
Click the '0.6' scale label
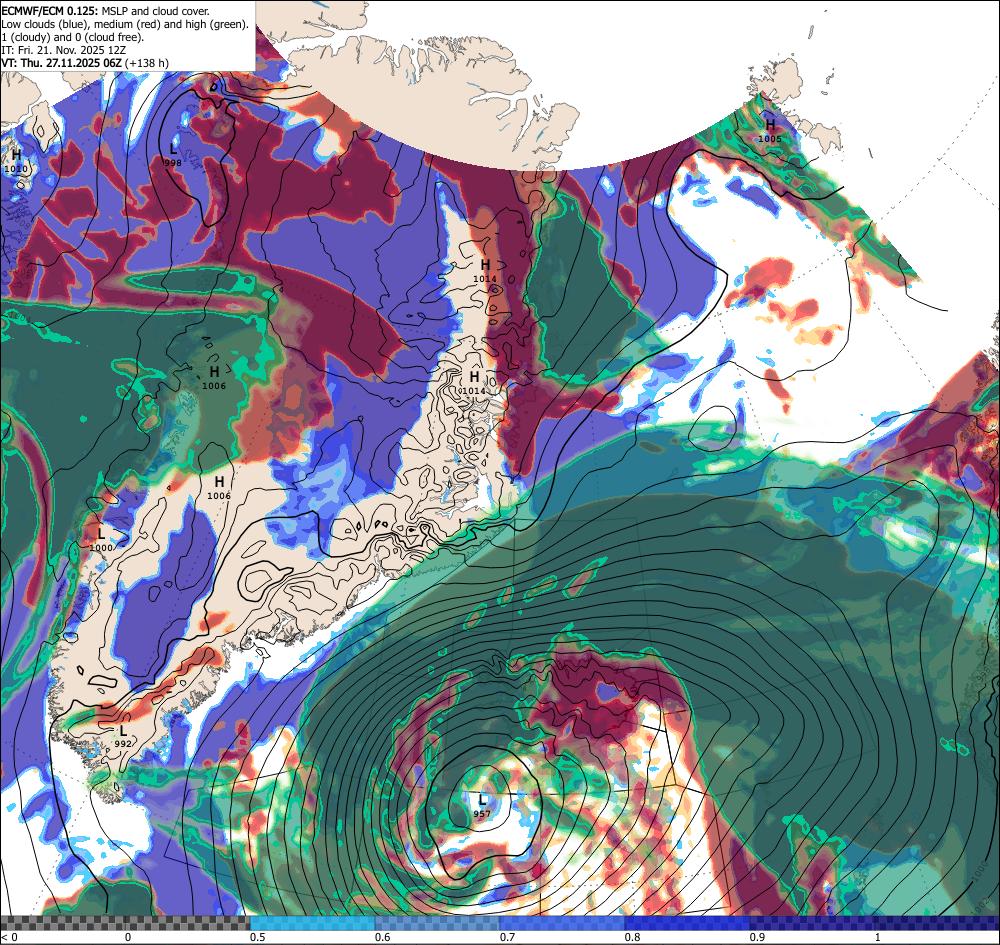(382, 937)
